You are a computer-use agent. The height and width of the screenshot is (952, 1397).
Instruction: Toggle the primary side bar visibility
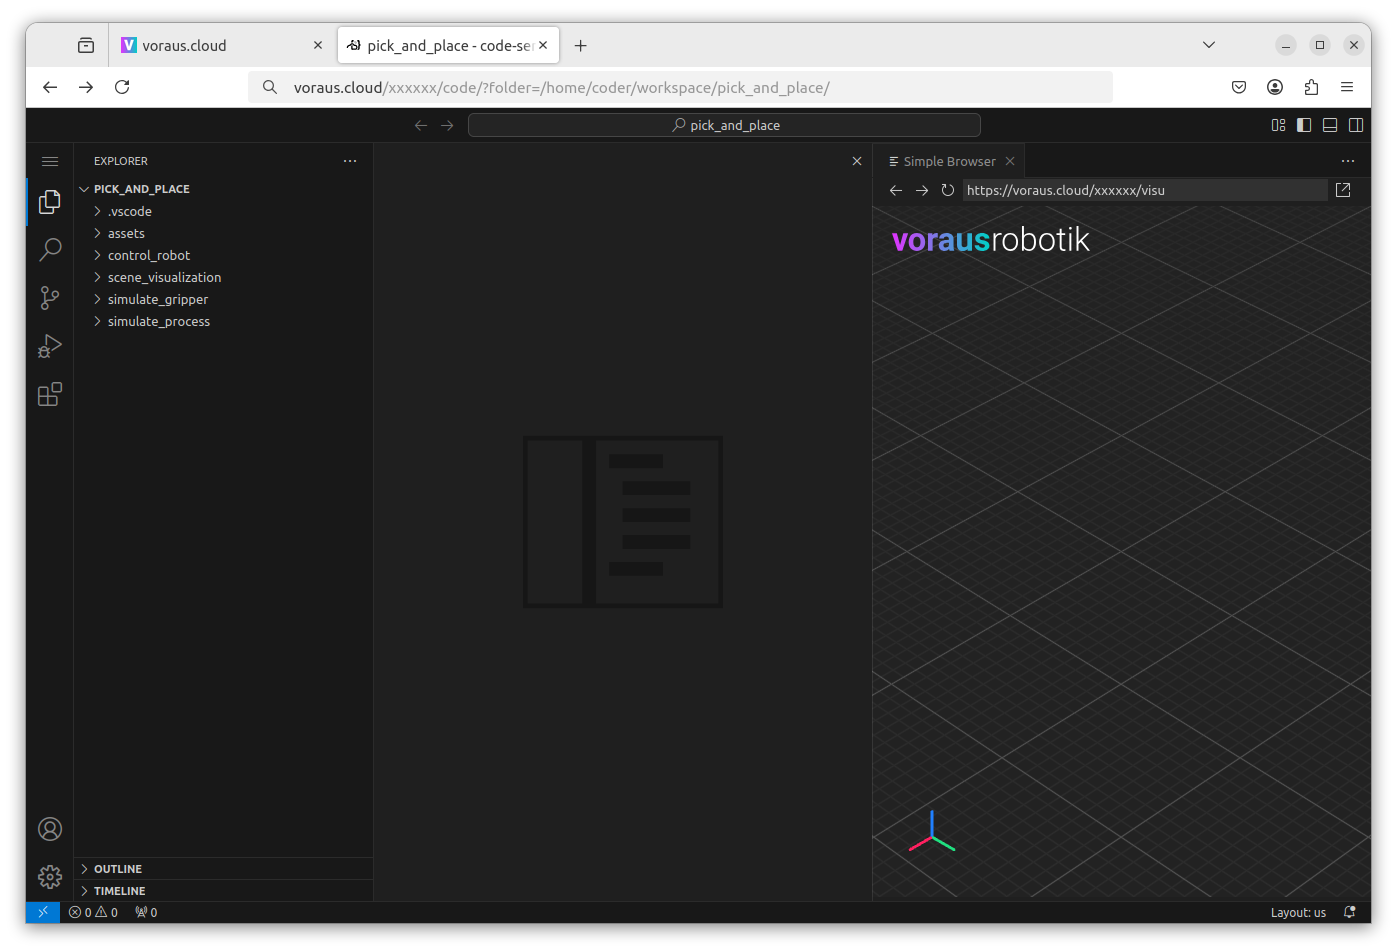1304,125
